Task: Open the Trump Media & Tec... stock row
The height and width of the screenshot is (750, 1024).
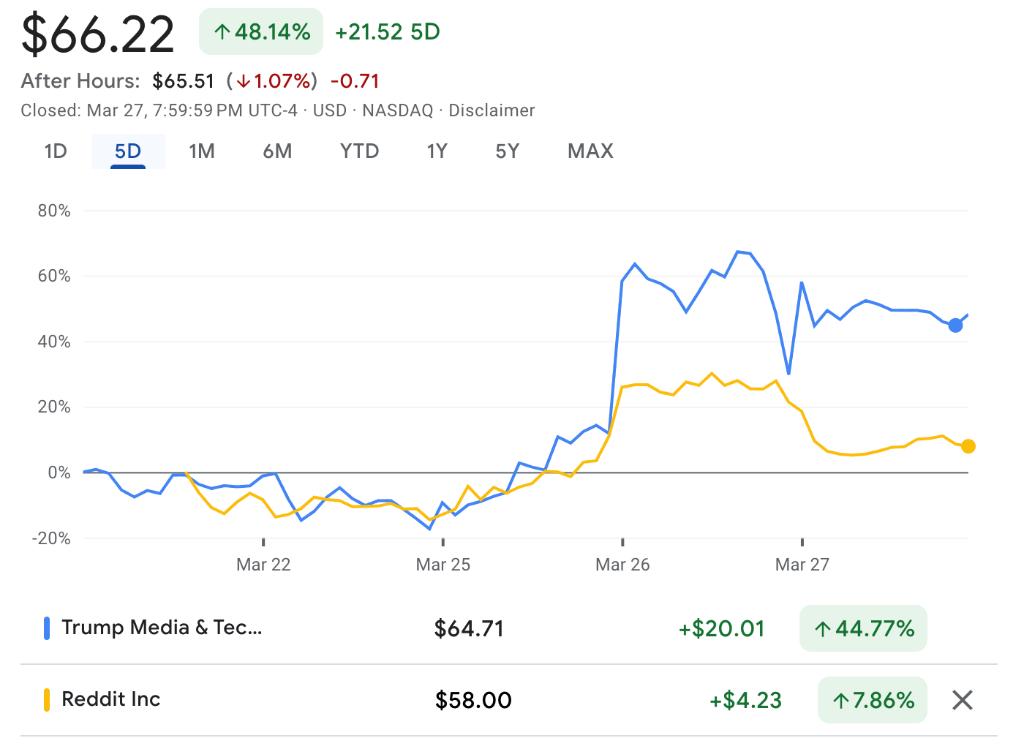Action: [x=162, y=628]
